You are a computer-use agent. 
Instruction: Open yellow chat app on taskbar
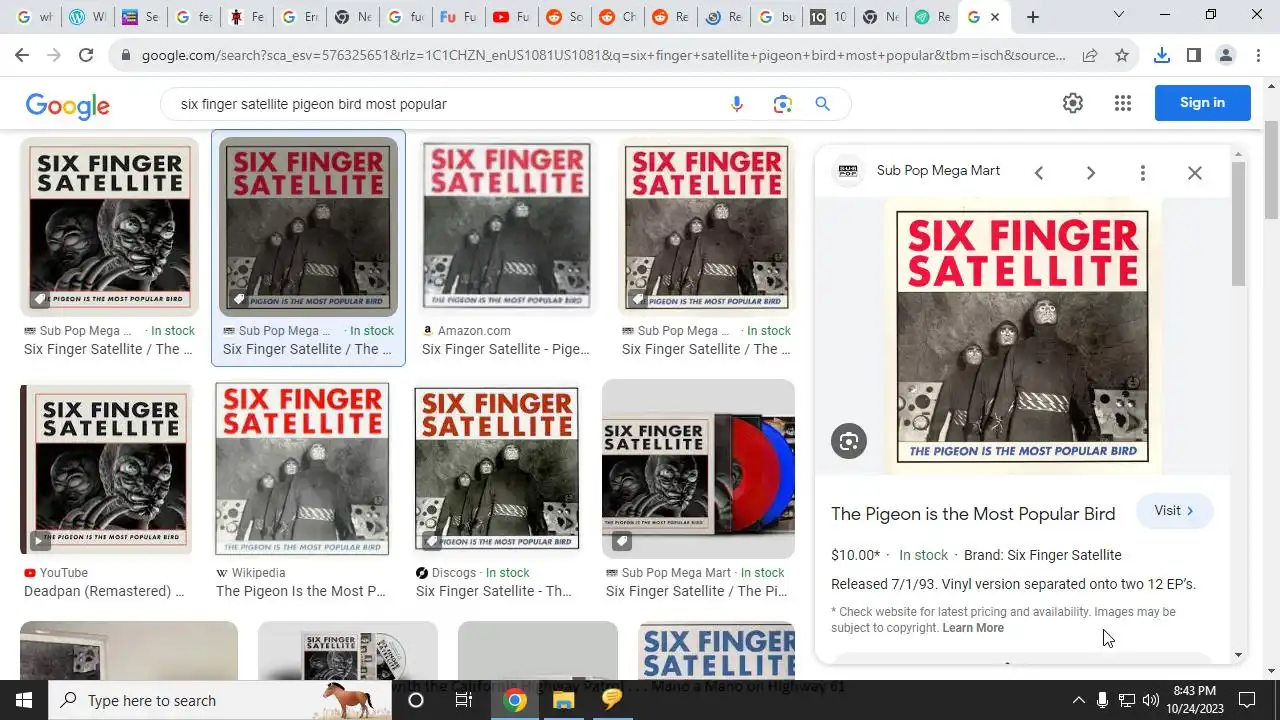point(612,700)
